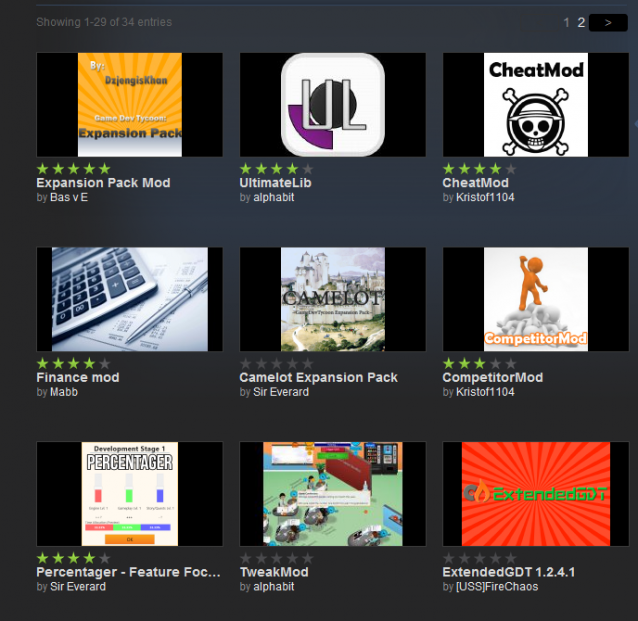Open the CheatMod skull icon thumbnail
The image size is (638, 621).
coord(535,105)
